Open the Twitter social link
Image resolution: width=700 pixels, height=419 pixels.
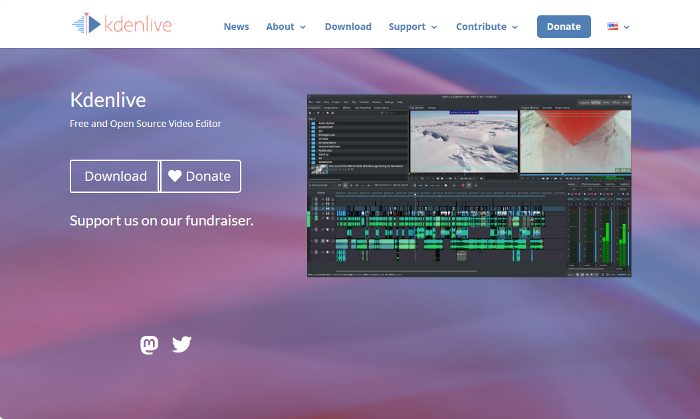[182, 344]
